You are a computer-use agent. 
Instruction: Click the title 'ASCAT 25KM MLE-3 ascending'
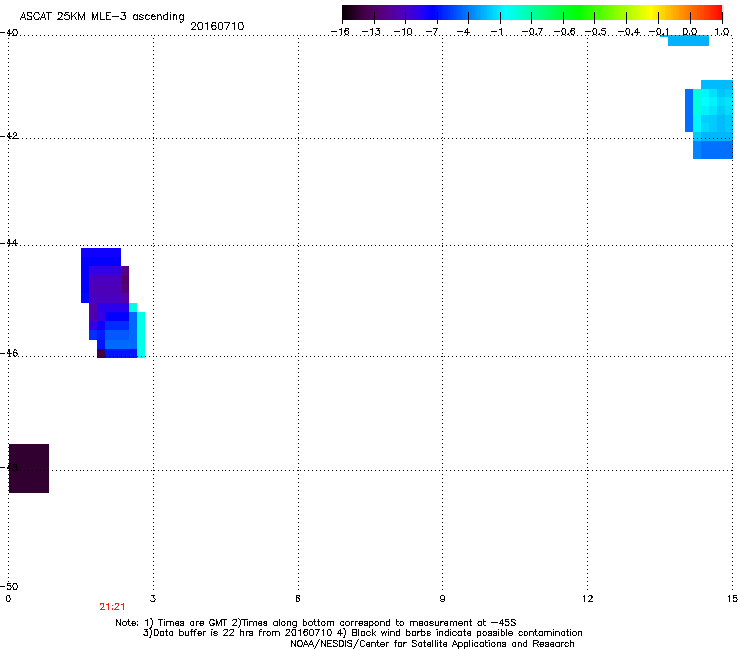tap(102, 17)
